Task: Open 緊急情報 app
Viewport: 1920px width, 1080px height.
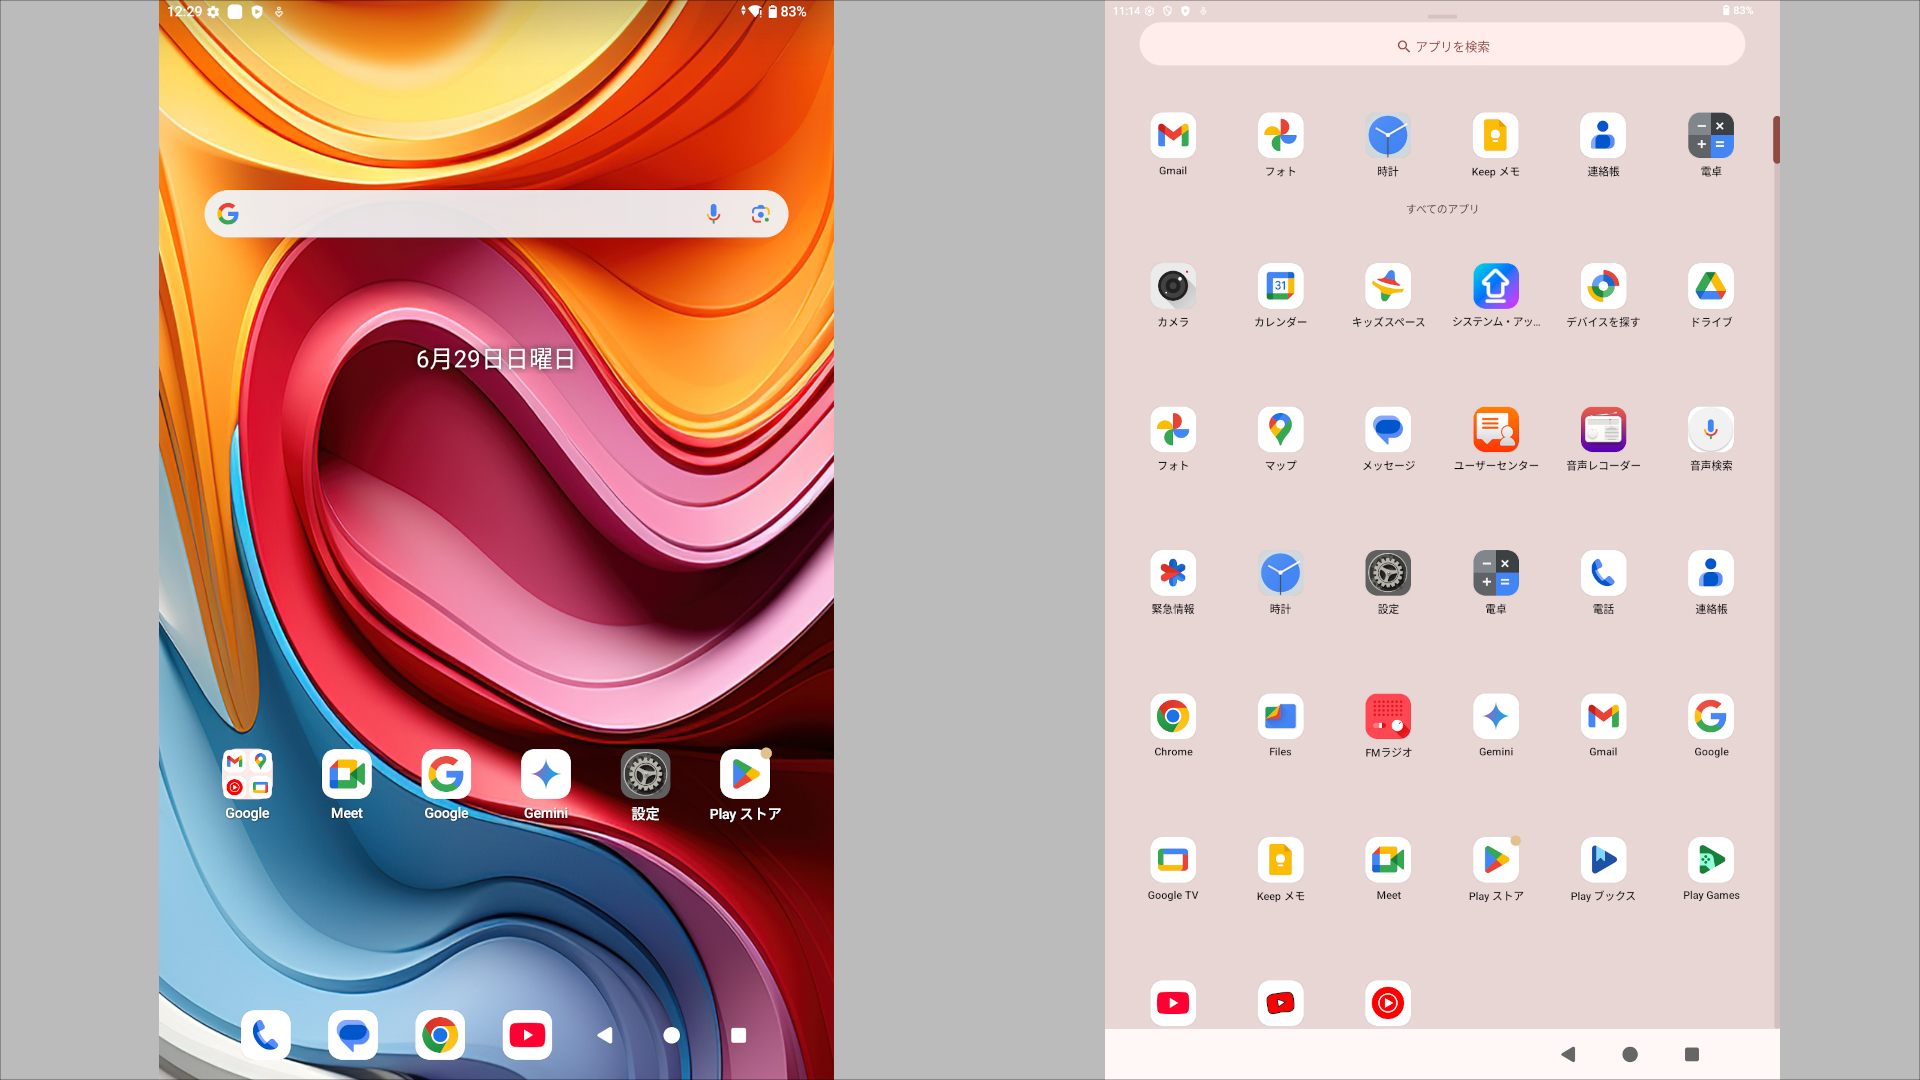Action: (1173, 574)
